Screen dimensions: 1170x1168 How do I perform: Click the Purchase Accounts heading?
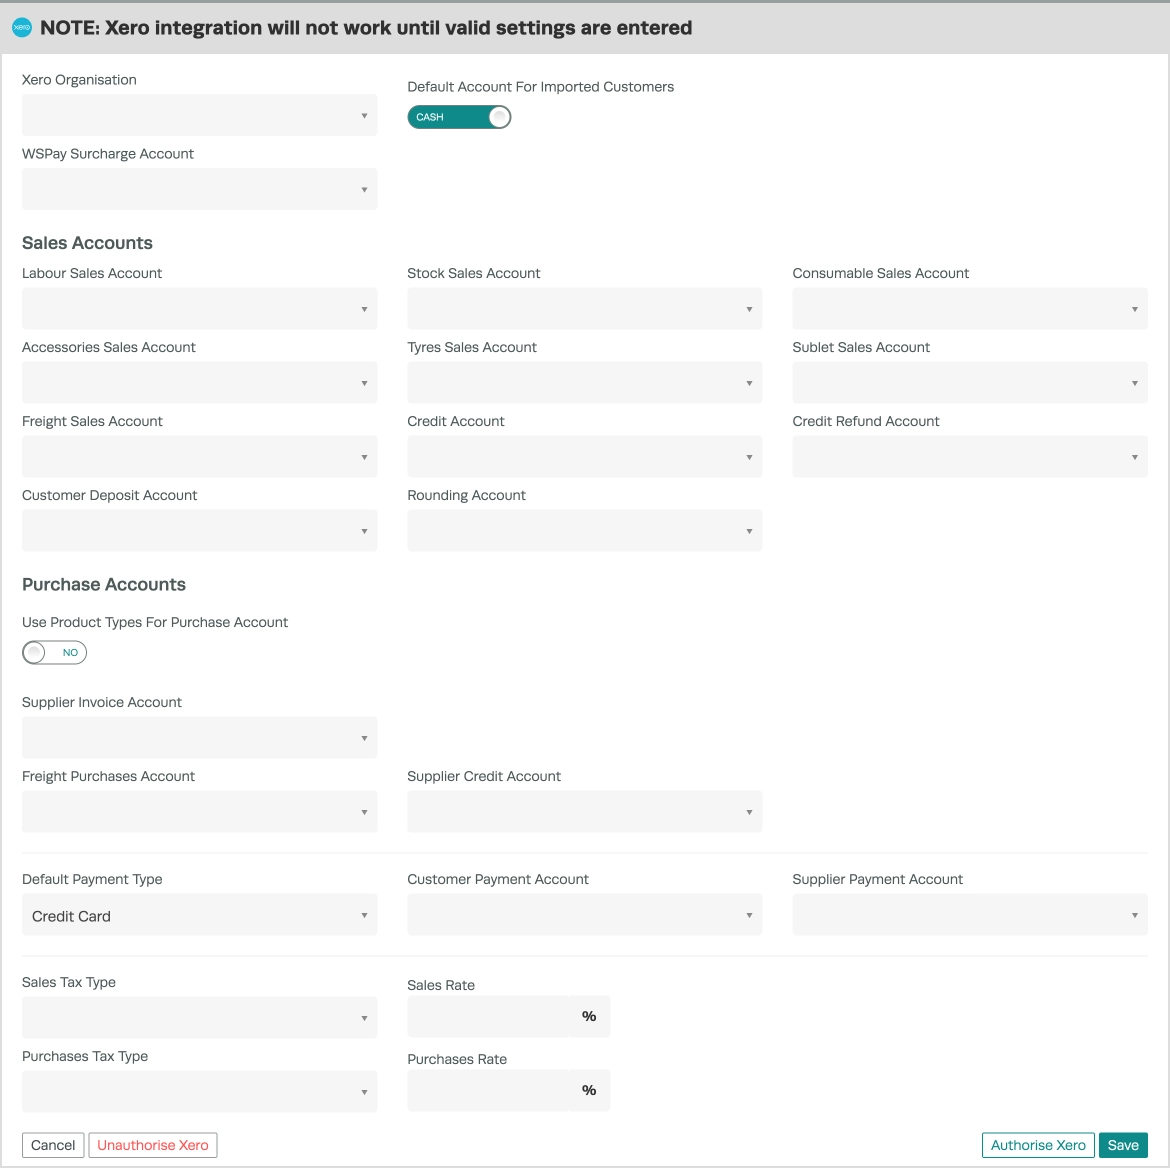click(x=104, y=584)
